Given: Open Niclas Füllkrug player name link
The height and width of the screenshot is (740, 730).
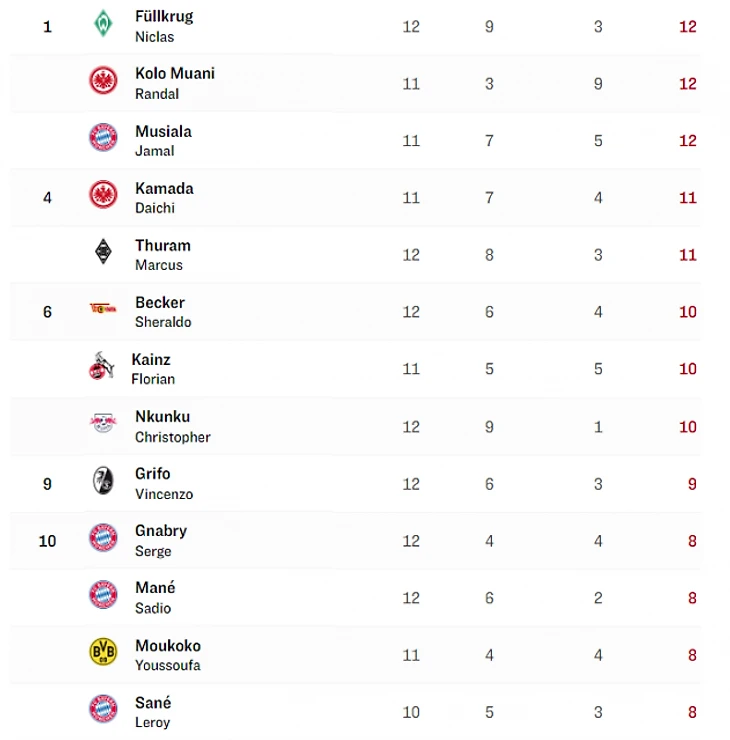Looking at the screenshot, I should coord(164,17).
